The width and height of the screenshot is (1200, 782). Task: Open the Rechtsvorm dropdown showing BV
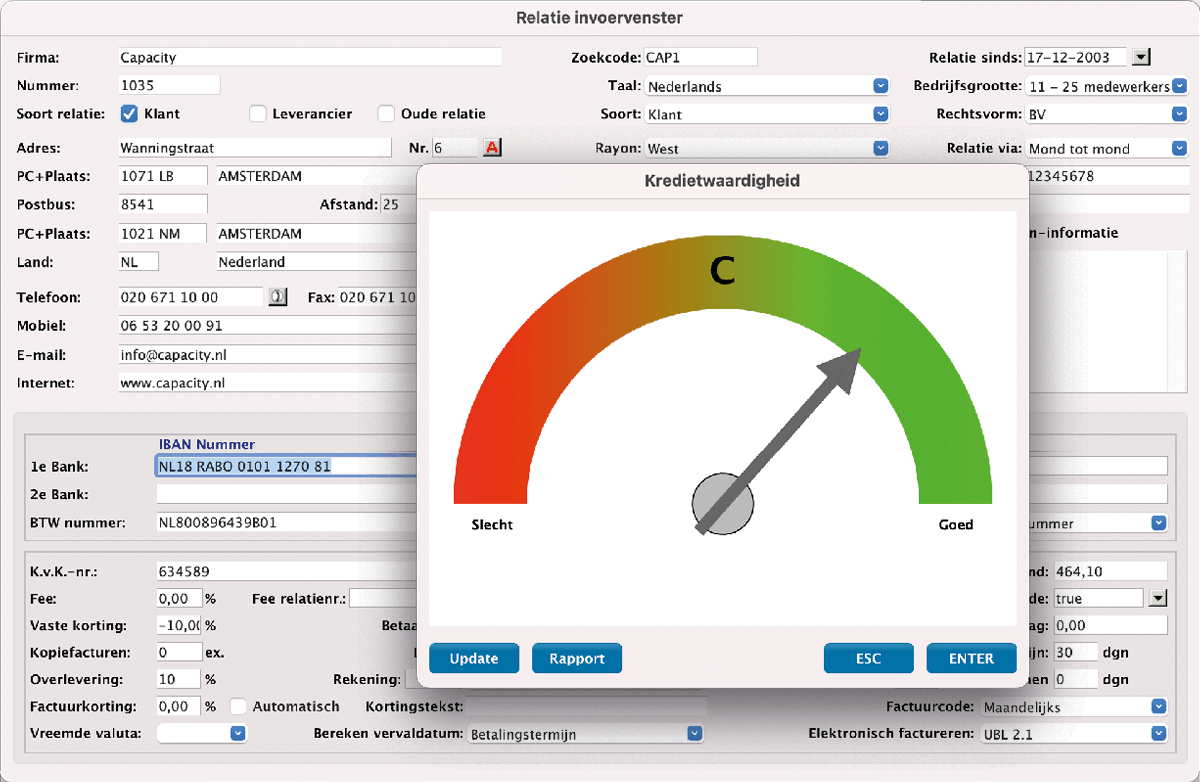coord(1107,114)
